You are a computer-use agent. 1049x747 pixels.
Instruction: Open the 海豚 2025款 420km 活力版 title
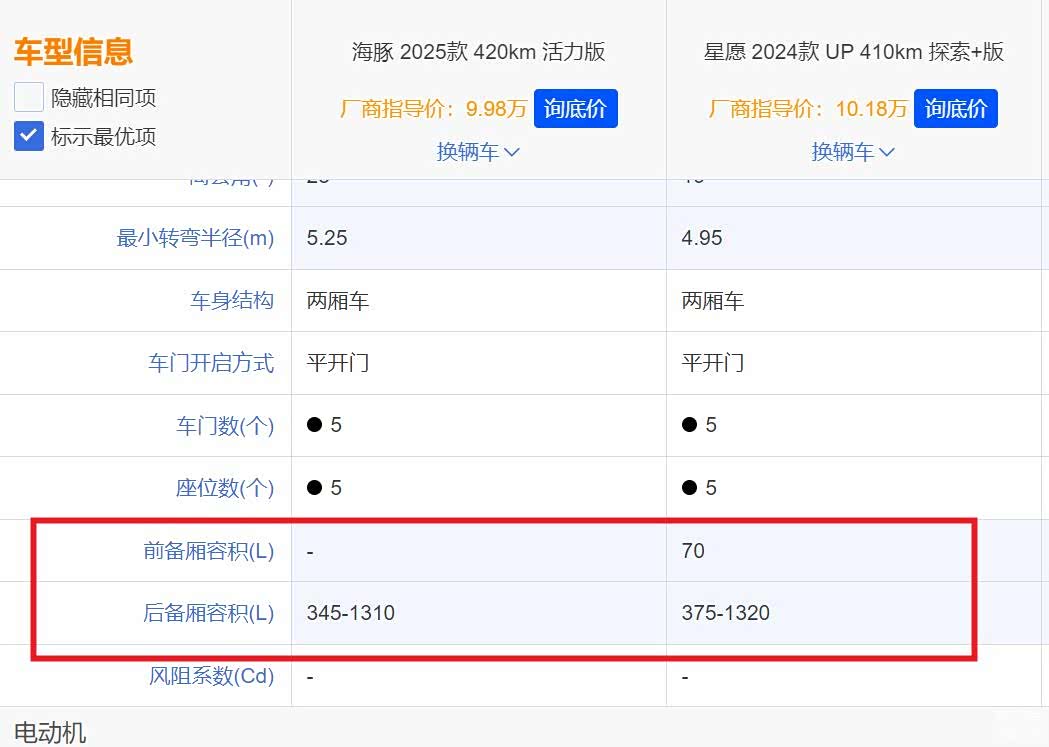tap(478, 52)
